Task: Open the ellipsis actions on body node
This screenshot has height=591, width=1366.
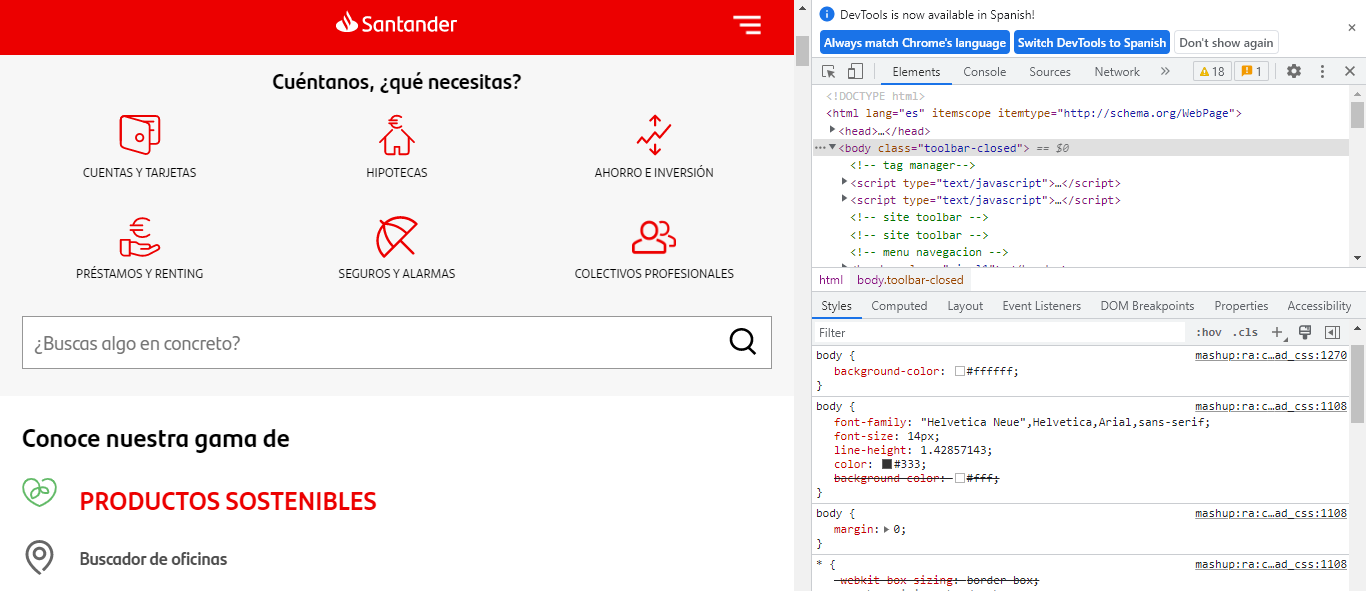Action: point(820,148)
